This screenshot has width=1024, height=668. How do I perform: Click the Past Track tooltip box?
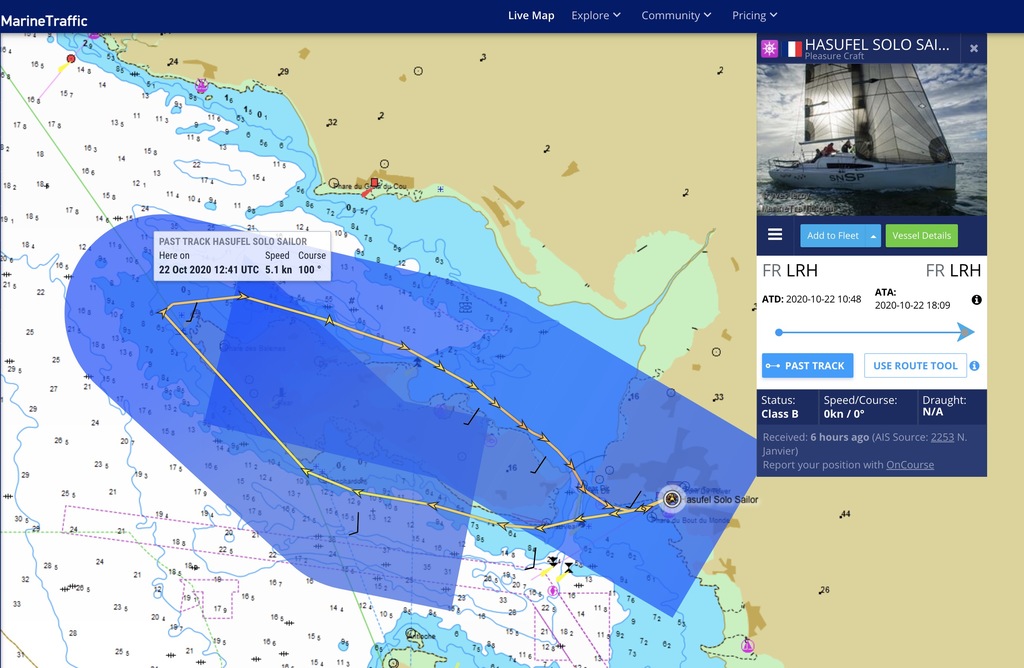click(242, 256)
